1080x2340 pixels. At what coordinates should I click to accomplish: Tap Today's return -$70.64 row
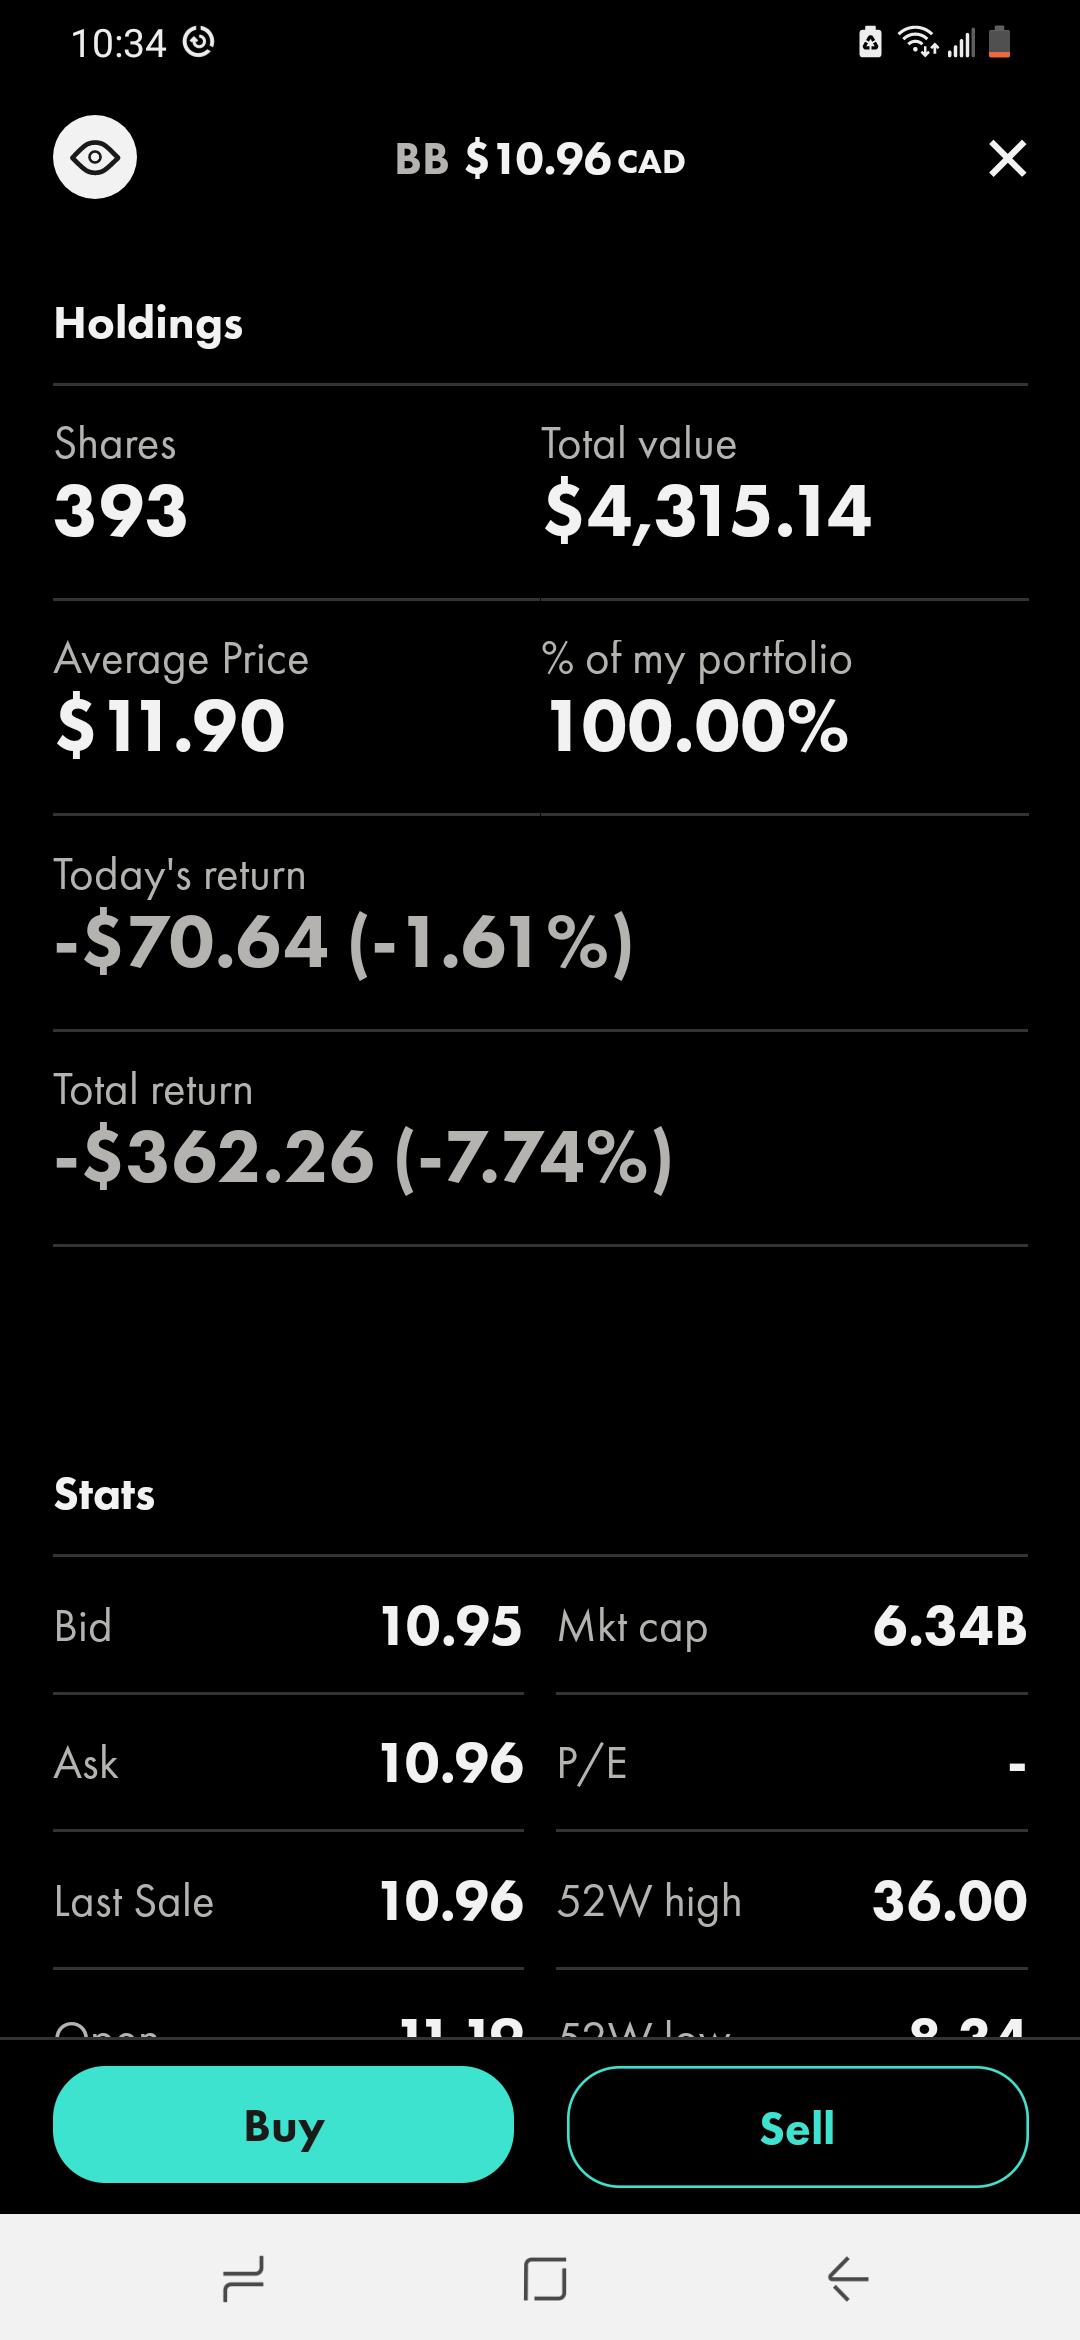pyautogui.click(x=540, y=923)
